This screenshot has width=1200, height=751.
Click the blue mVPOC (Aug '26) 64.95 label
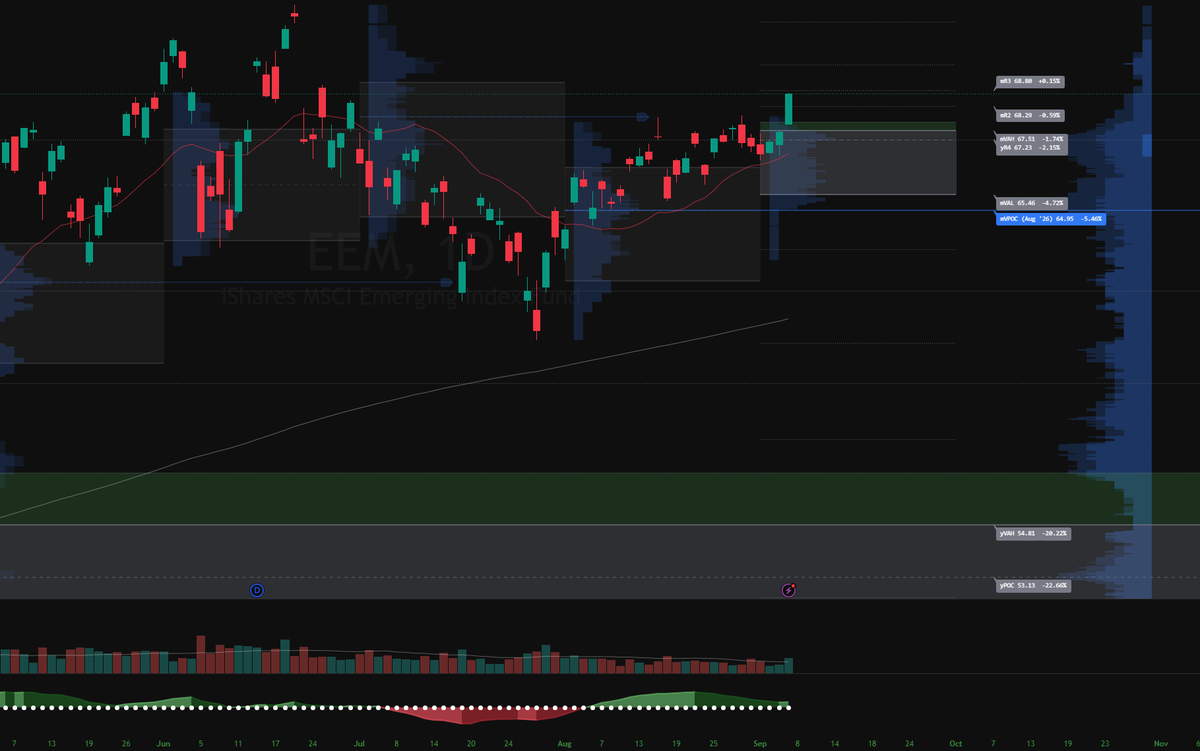(x=1051, y=218)
